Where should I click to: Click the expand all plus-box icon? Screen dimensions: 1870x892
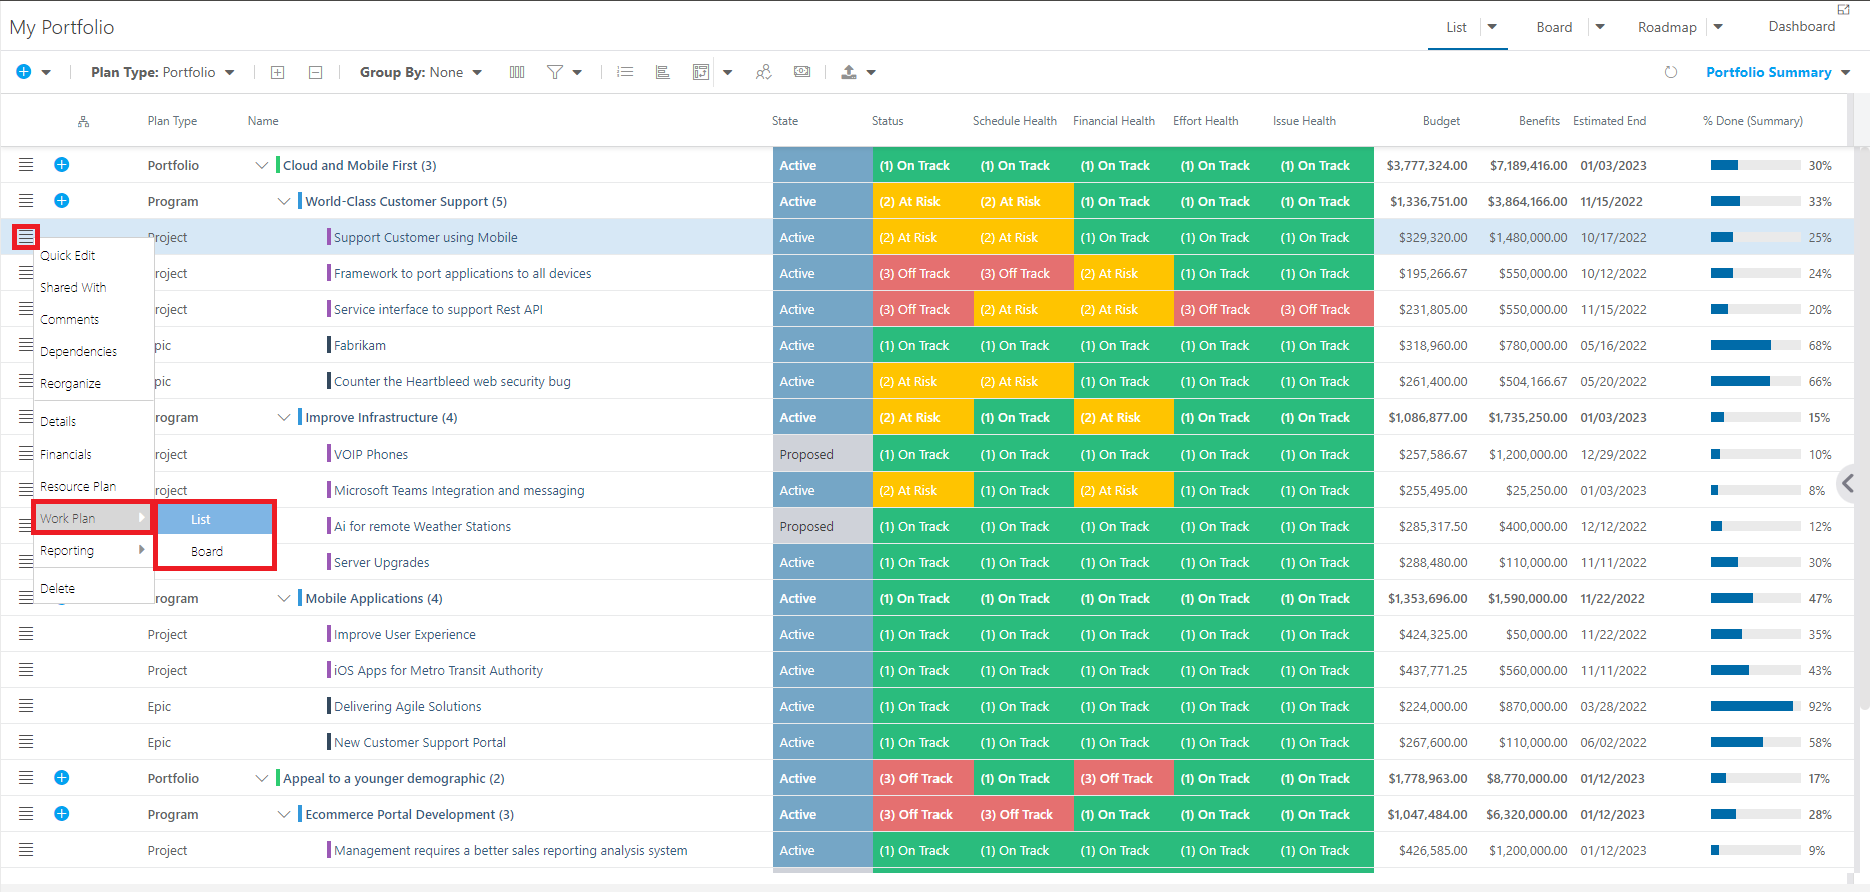(x=278, y=72)
